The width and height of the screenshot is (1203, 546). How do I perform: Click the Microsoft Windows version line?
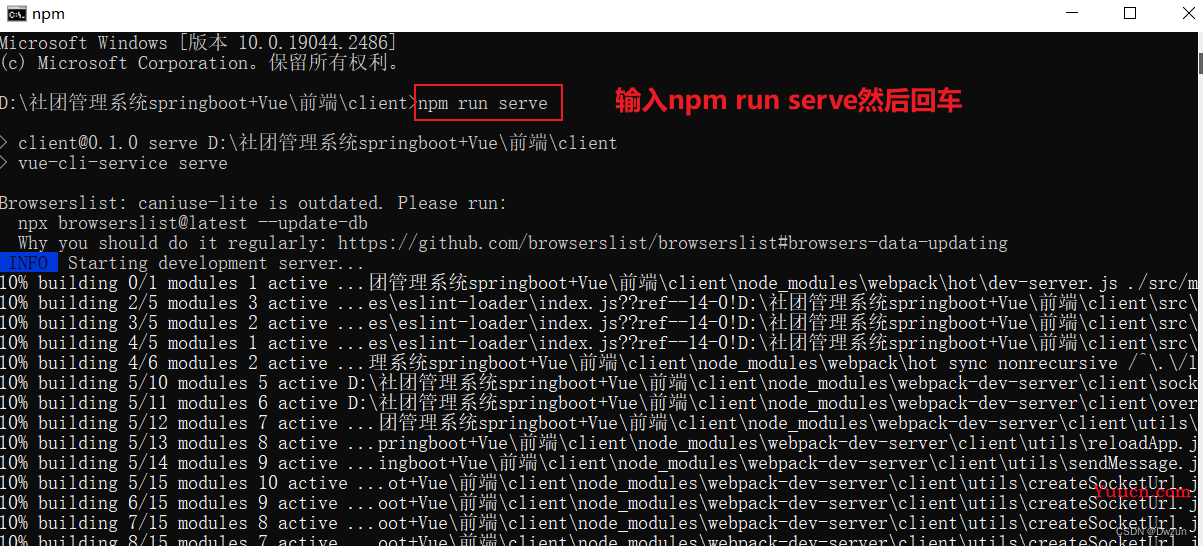pyautogui.click(x=198, y=43)
